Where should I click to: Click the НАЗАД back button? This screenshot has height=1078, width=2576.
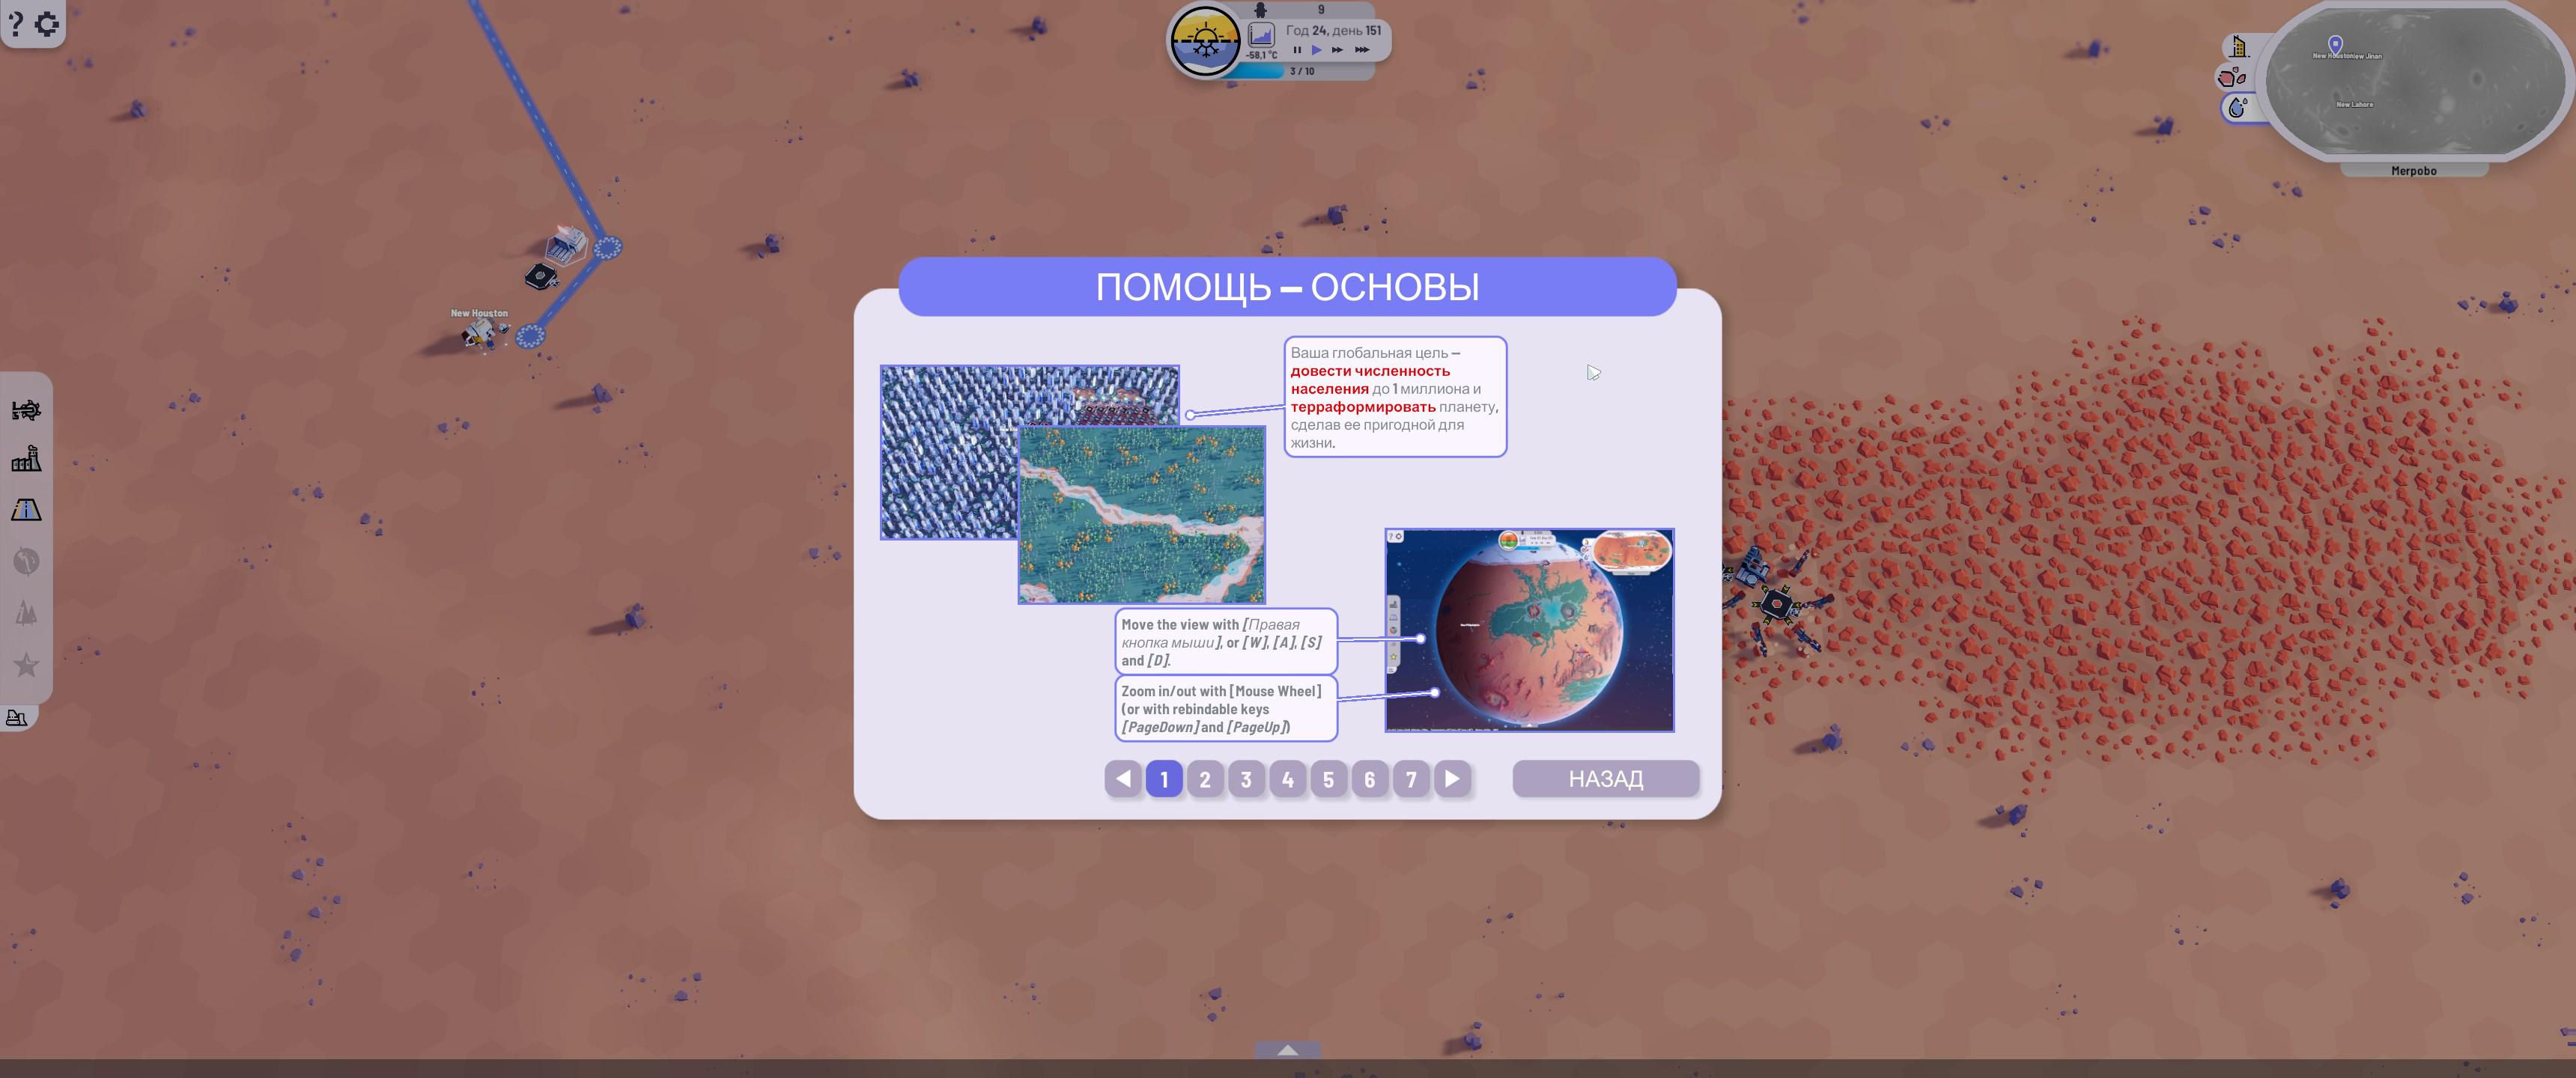click(x=1606, y=779)
